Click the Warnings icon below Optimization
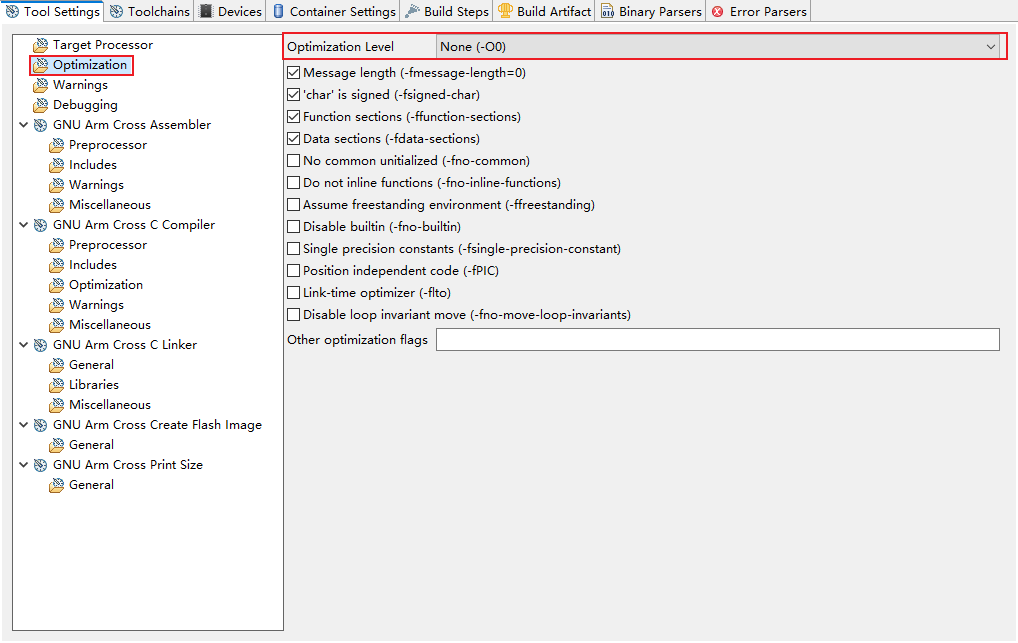Viewport: 1018px width, 643px height. tap(40, 85)
